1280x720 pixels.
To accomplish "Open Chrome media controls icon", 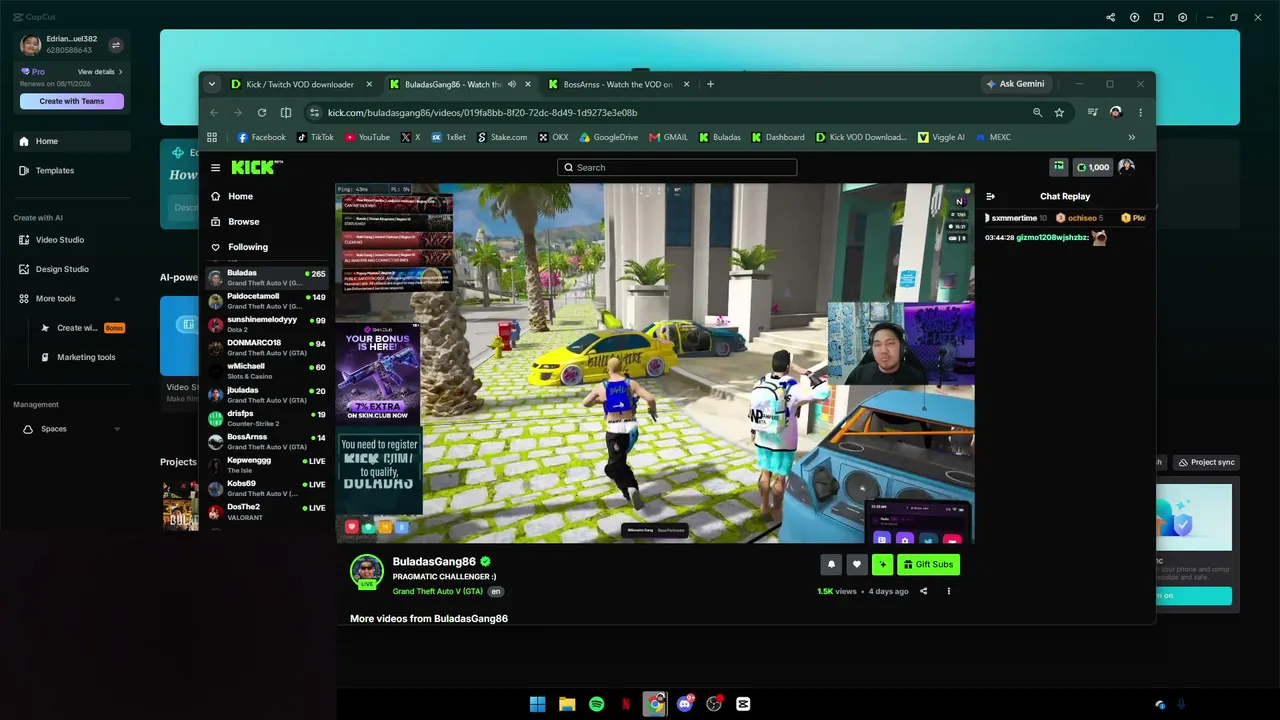I will [1092, 113].
